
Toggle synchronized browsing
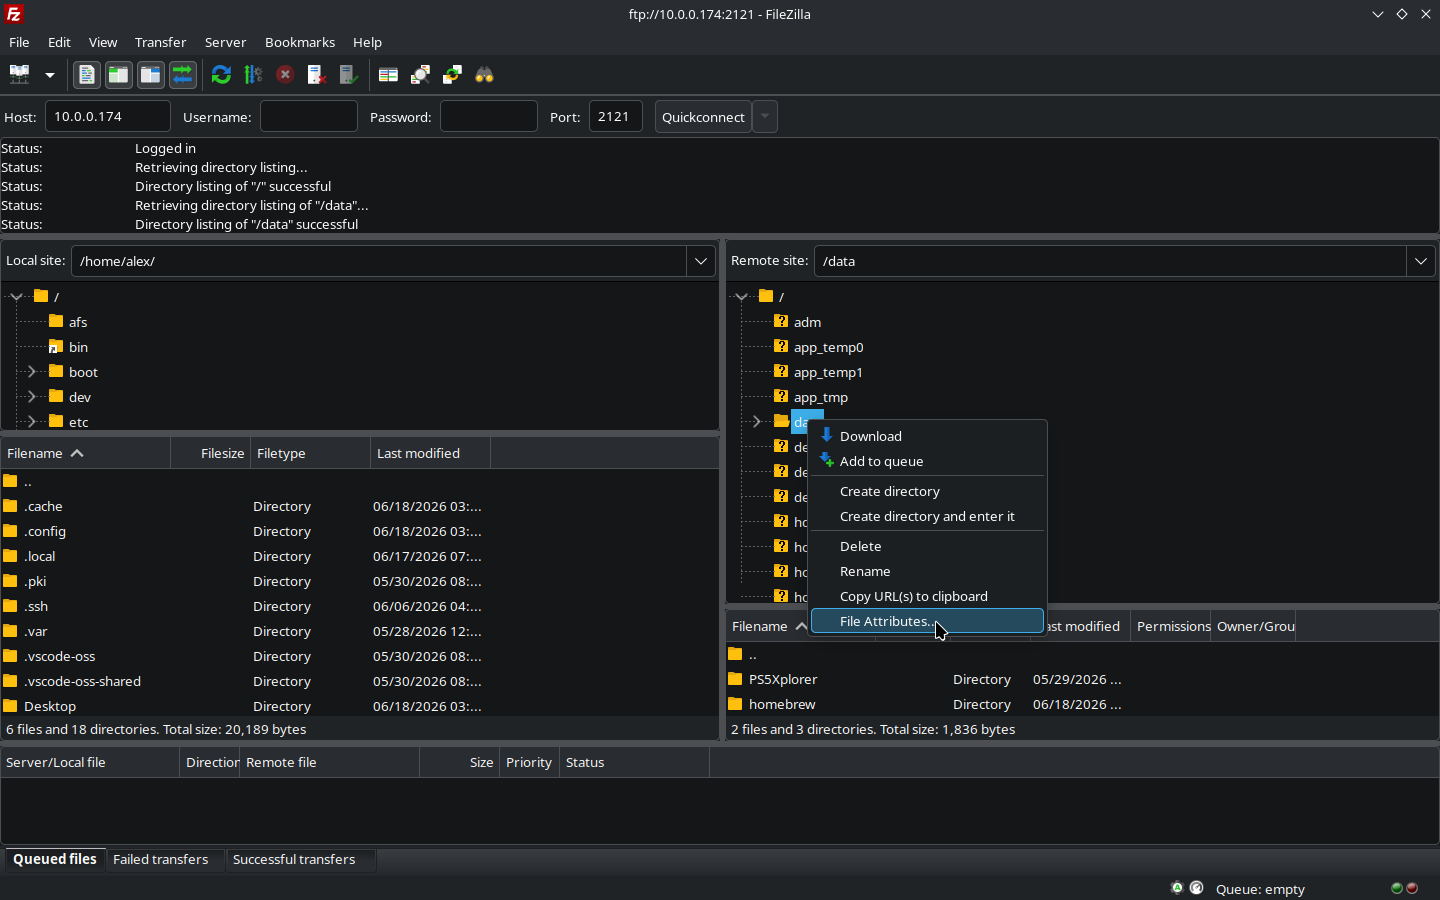point(452,75)
